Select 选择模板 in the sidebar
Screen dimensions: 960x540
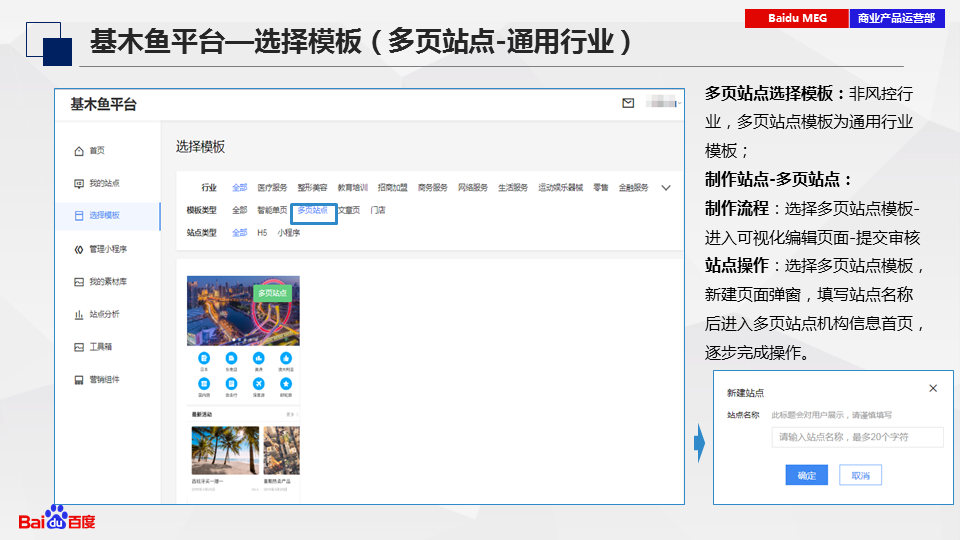point(108,216)
